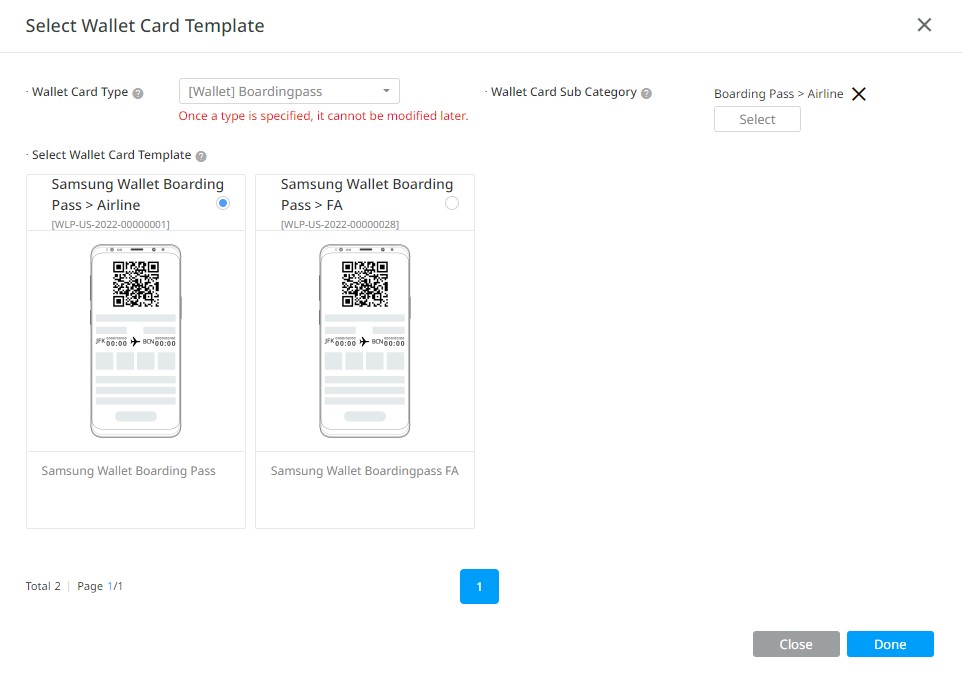The width and height of the screenshot is (963, 675).
Task: Dismiss the dialog using the Close button
Action: [x=796, y=644]
